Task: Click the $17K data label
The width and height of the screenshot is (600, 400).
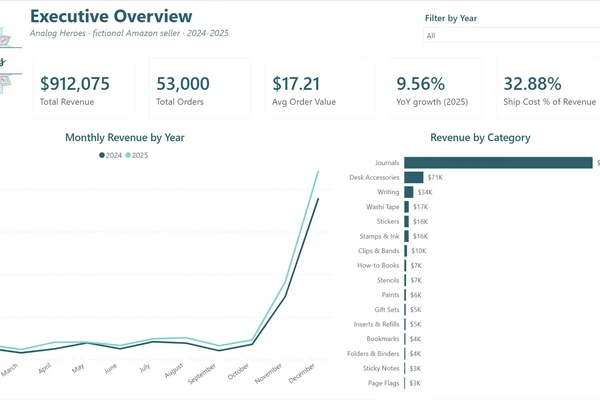Action: [421, 207]
